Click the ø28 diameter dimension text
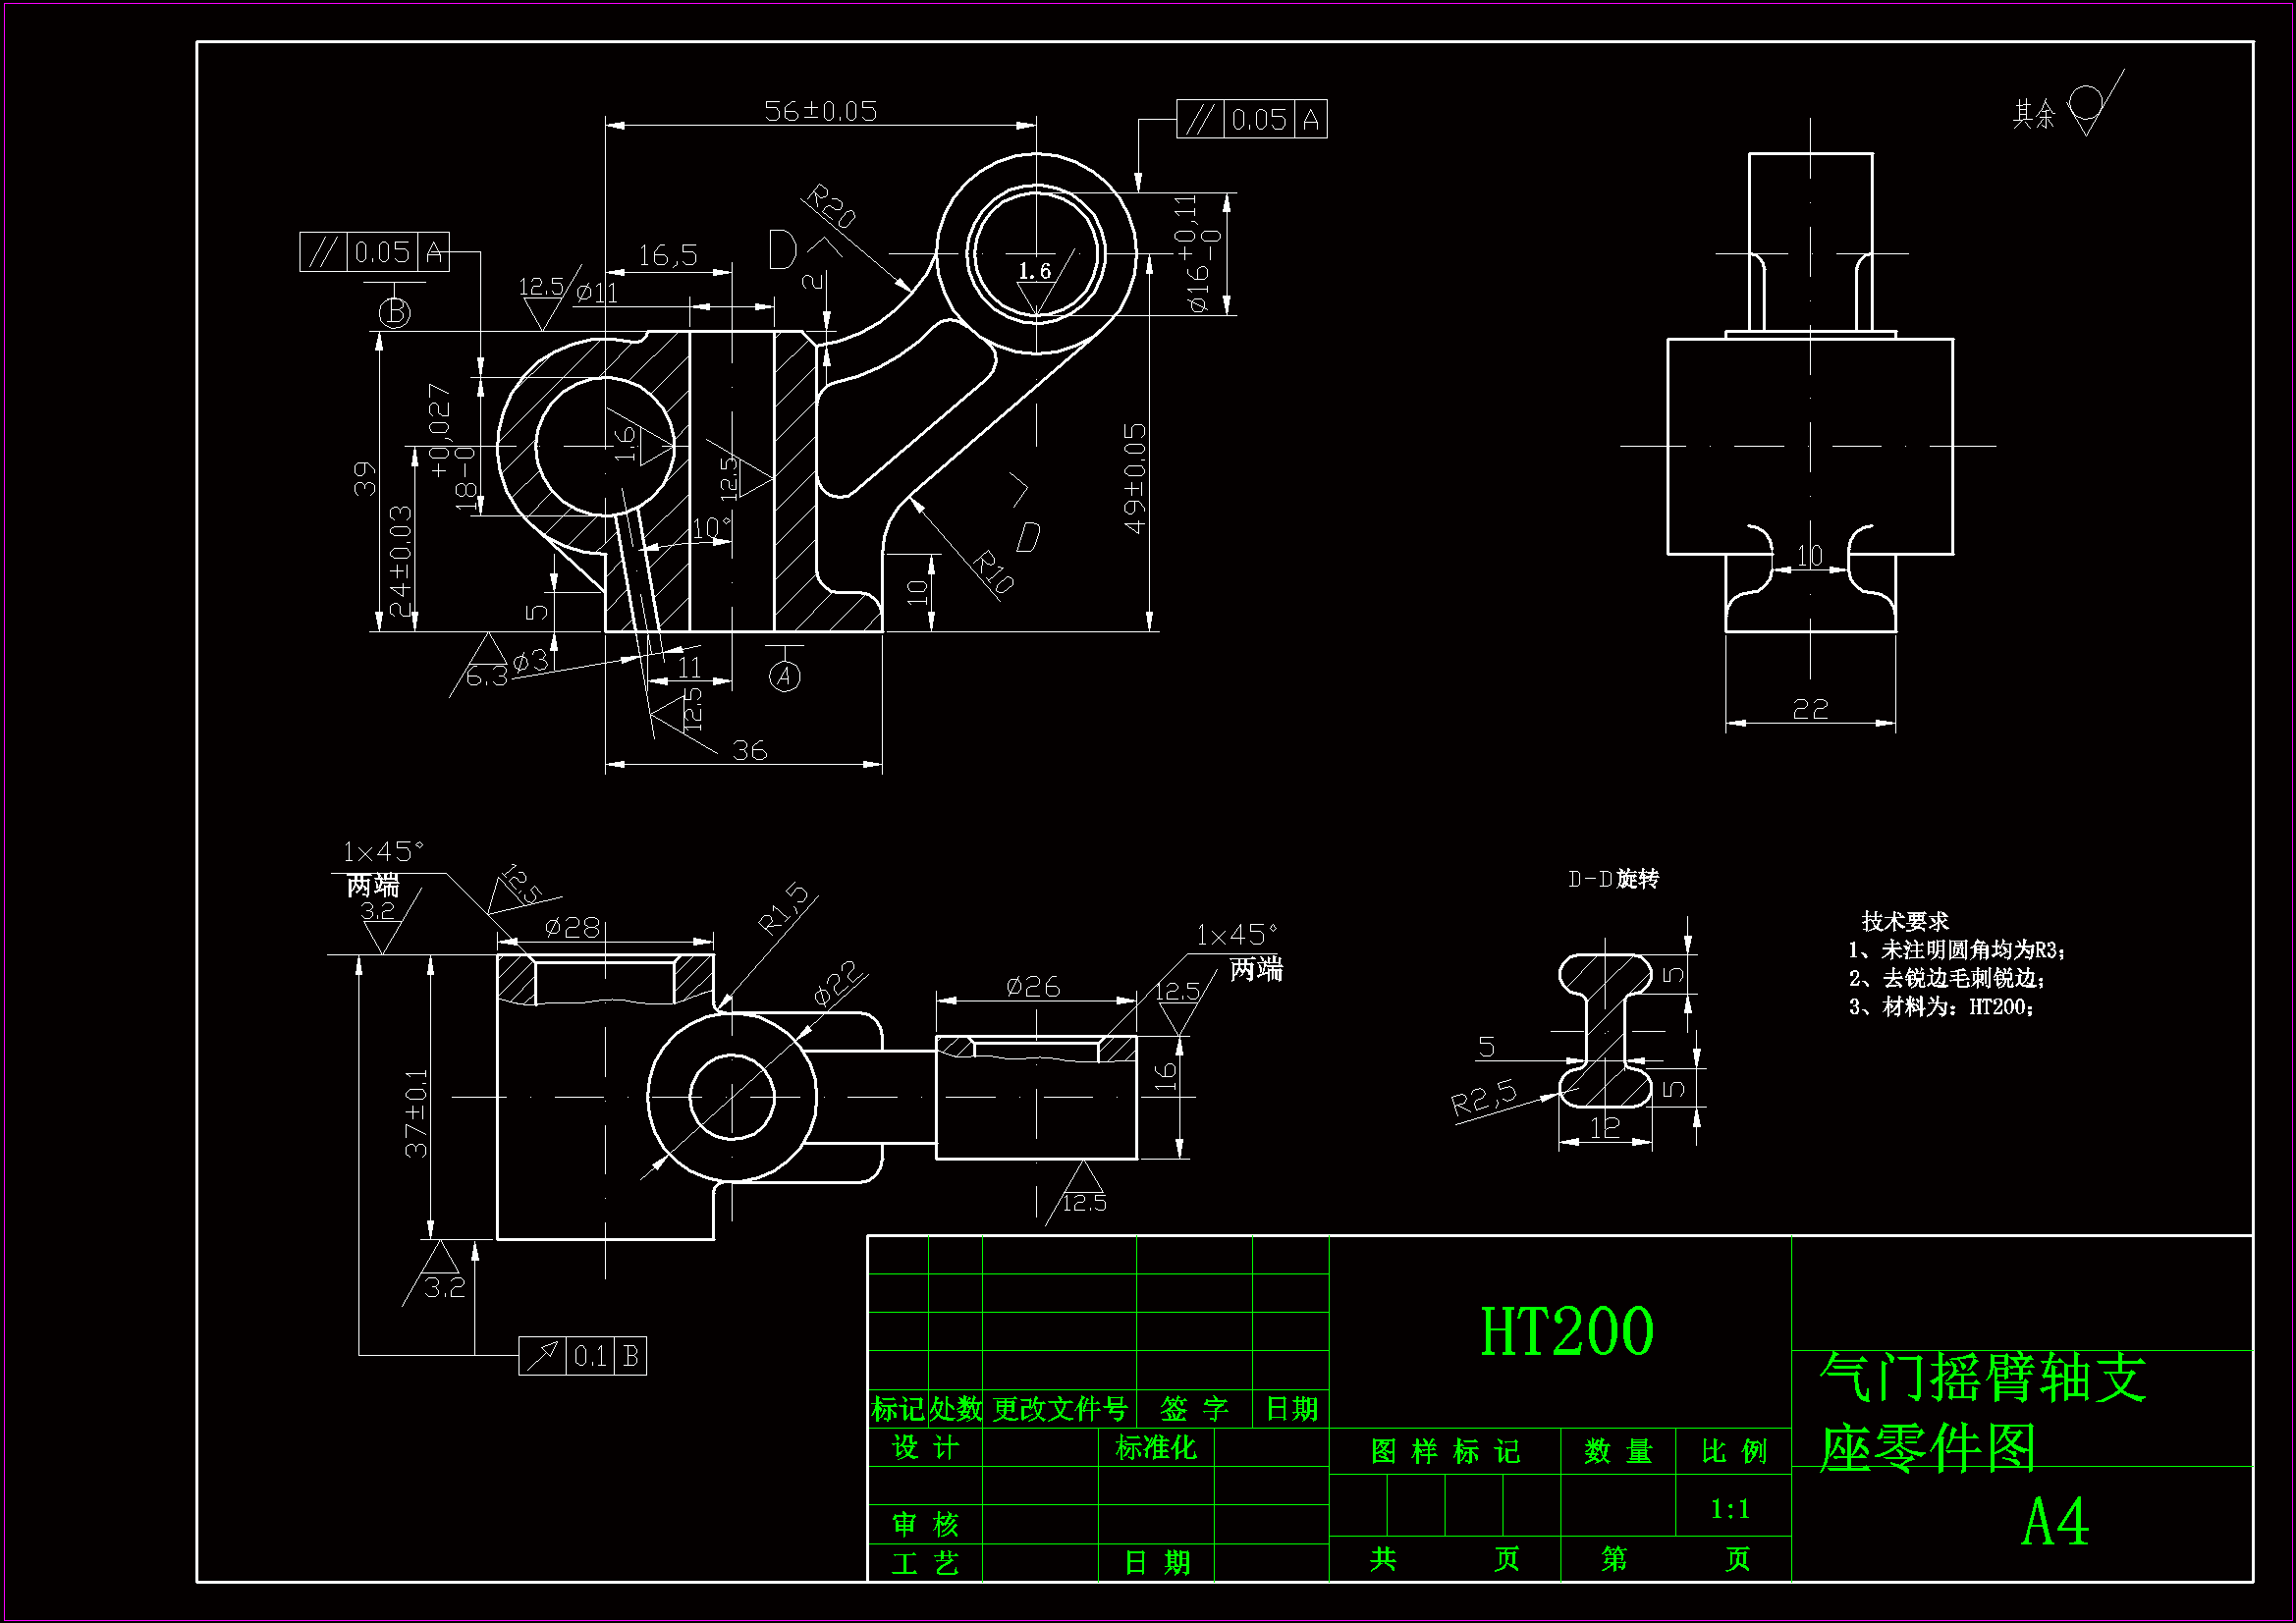This screenshot has height=1623, width=2296. (572, 928)
